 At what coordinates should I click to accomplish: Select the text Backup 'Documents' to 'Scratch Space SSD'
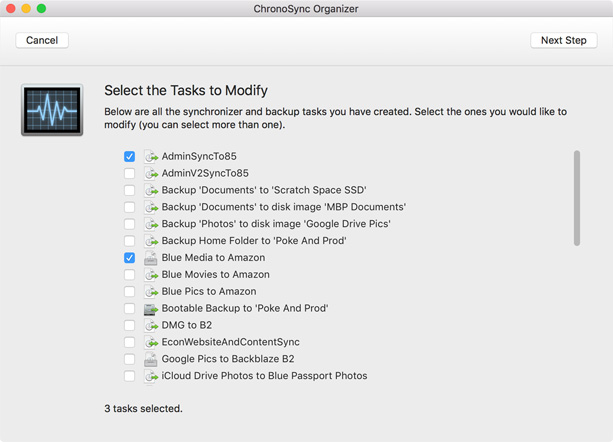click(x=264, y=190)
